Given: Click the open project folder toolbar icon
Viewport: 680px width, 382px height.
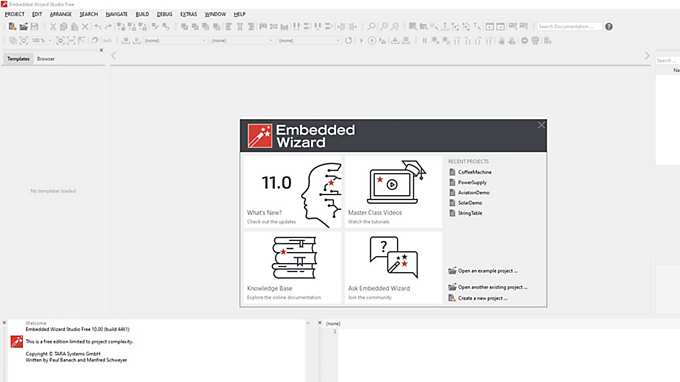Looking at the screenshot, I should (x=23, y=26).
